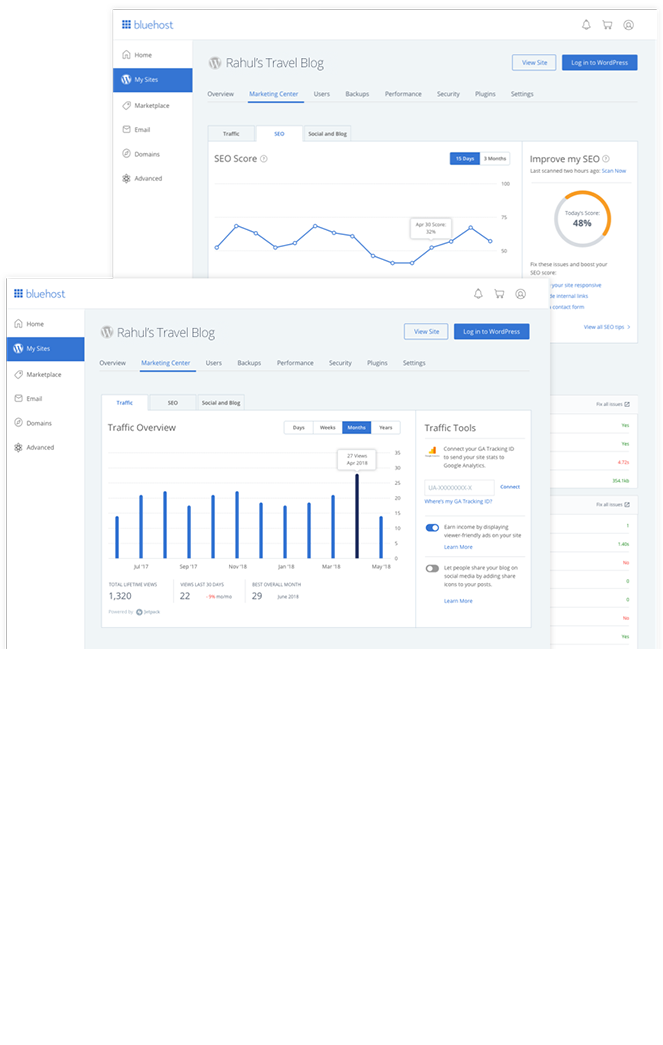Click the Apr 30 point on SEO chart
The height and width of the screenshot is (1045, 663).
[431, 248]
